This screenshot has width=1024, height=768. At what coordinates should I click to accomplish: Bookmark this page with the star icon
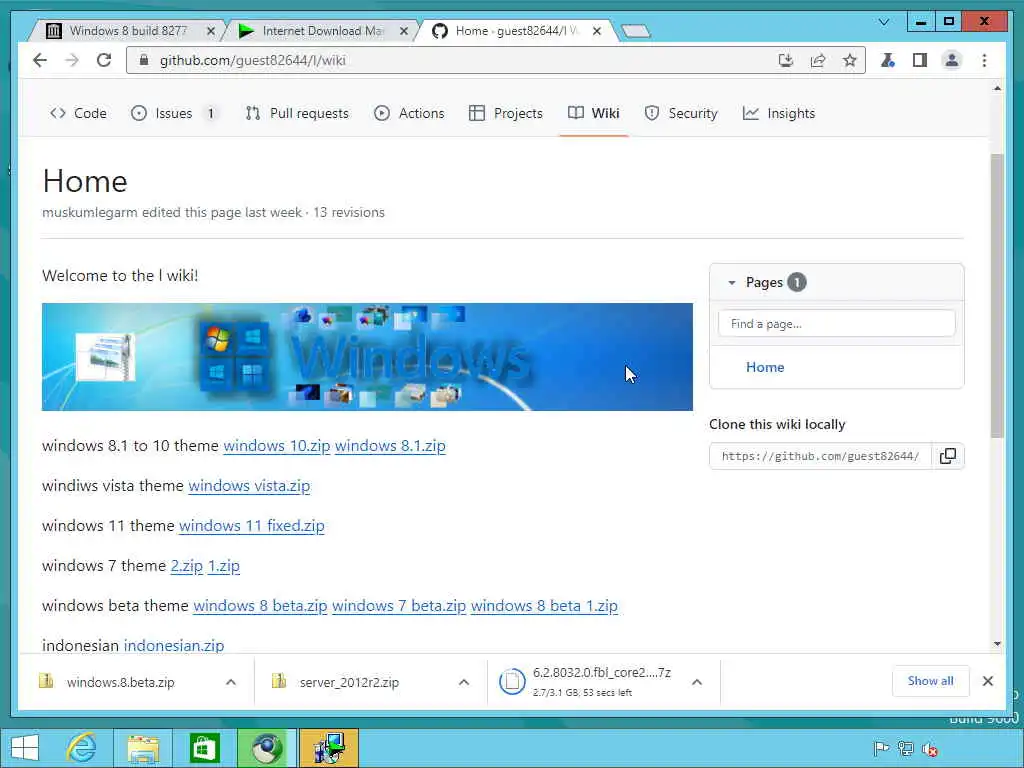click(x=849, y=61)
